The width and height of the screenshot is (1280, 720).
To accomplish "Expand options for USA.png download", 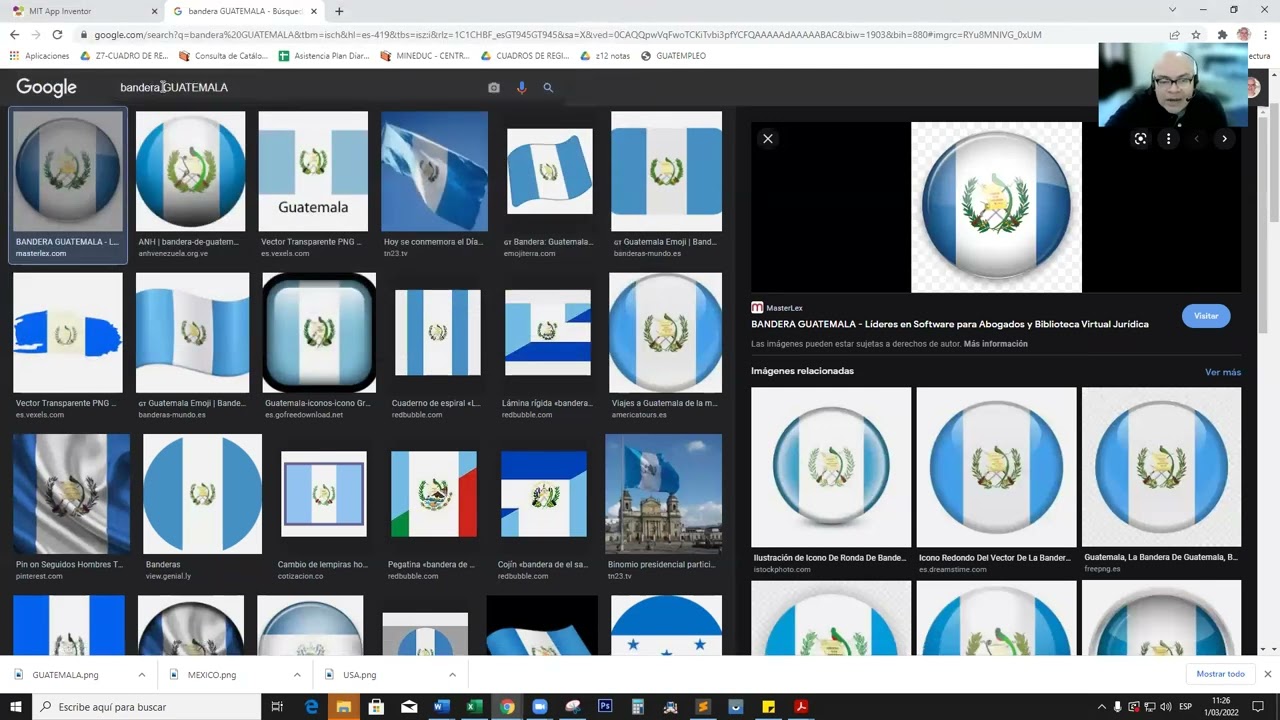I will [x=452, y=675].
